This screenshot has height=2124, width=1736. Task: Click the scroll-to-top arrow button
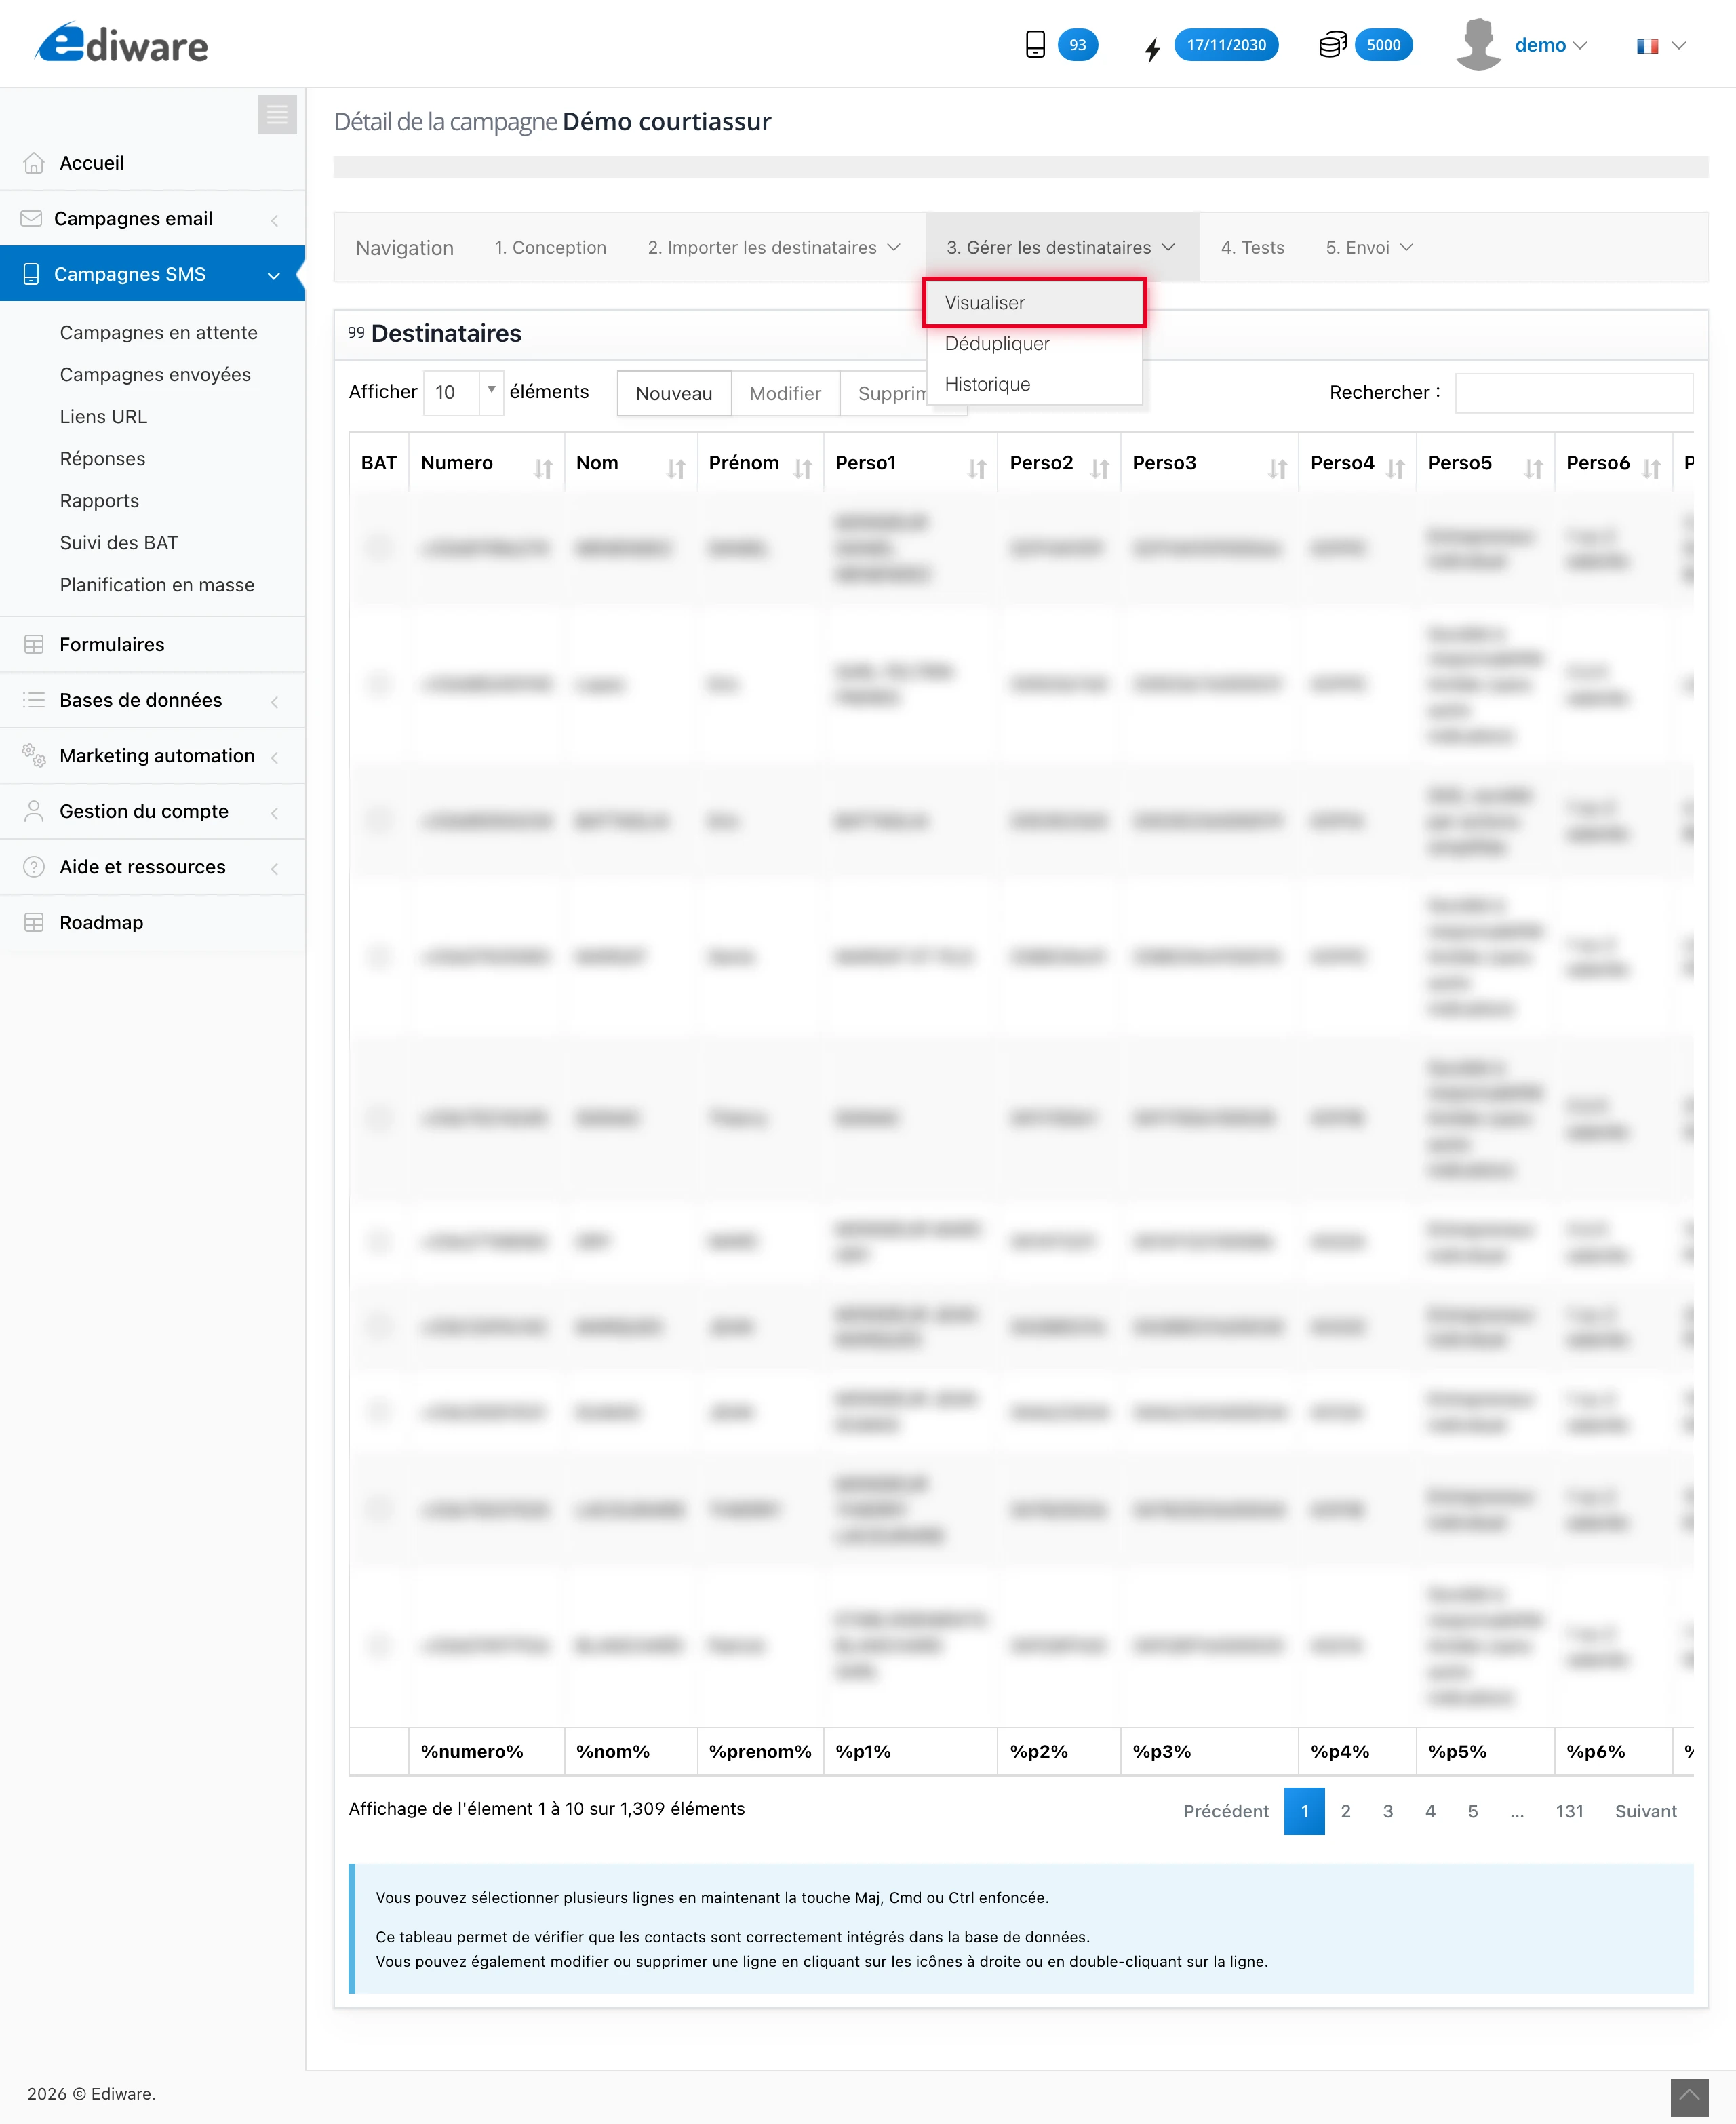click(x=1689, y=2097)
